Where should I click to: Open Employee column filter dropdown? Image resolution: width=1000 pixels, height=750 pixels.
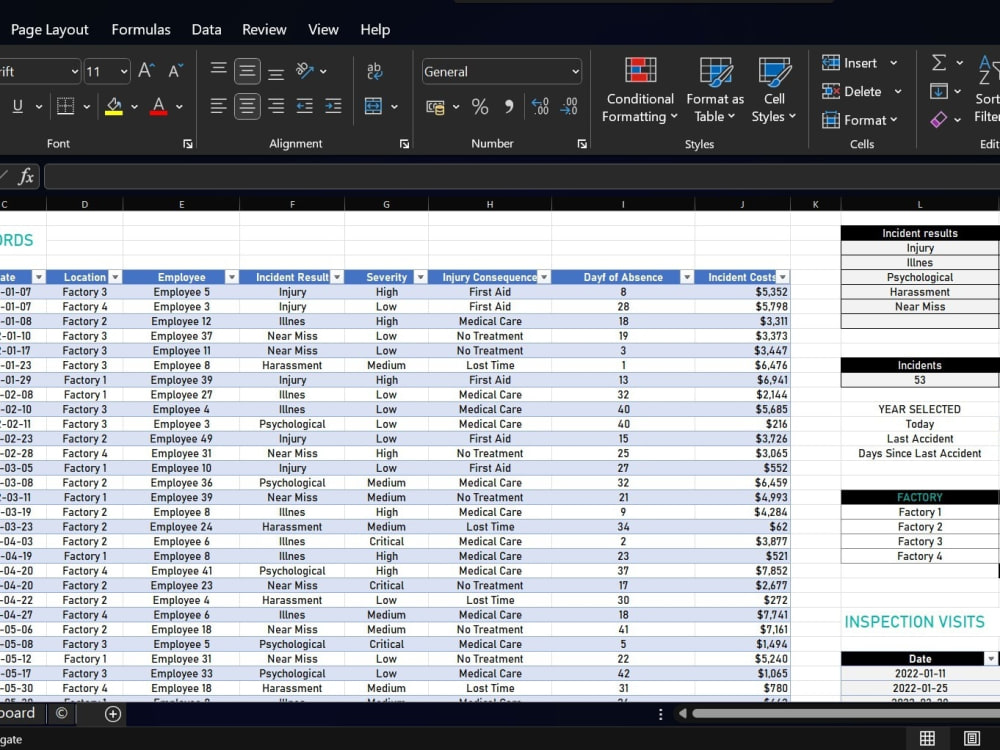tap(232, 277)
